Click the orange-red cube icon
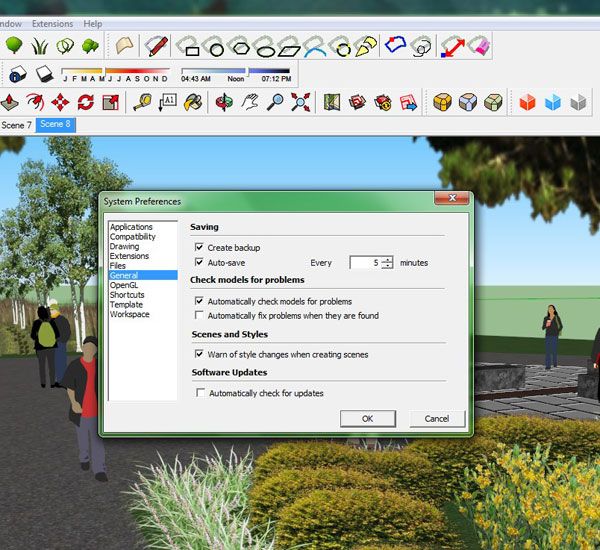This screenshot has width=600, height=550. (x=526, y=102)
